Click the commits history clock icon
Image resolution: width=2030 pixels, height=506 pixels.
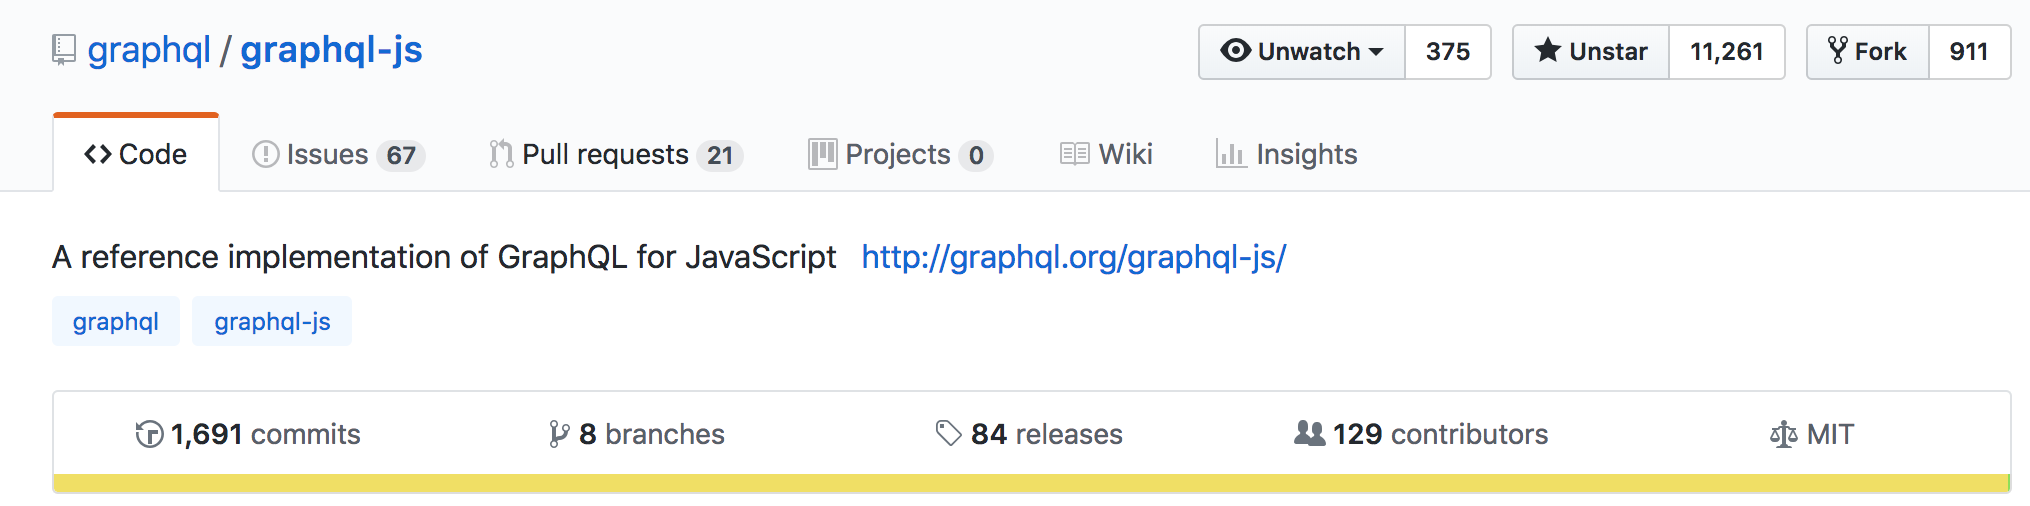click(150, 434)
